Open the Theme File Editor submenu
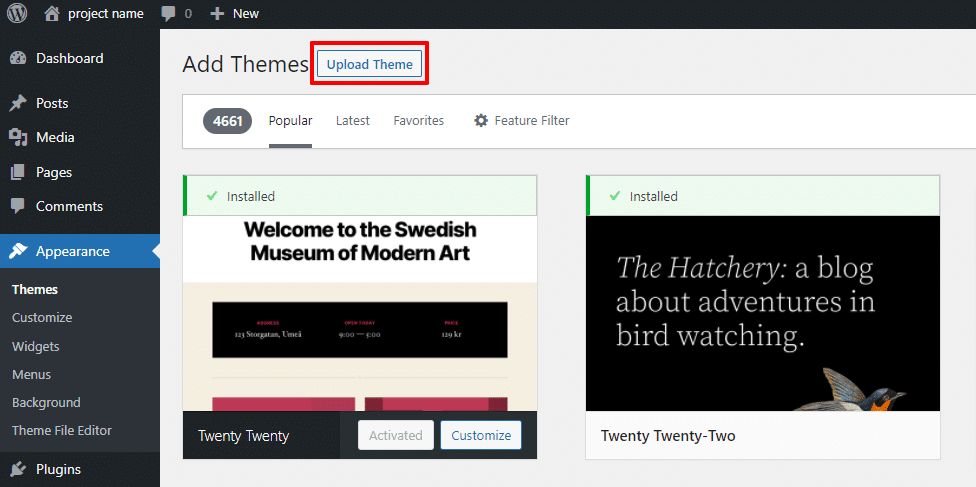This screenshot has height=487, width=976. [62, 431]
